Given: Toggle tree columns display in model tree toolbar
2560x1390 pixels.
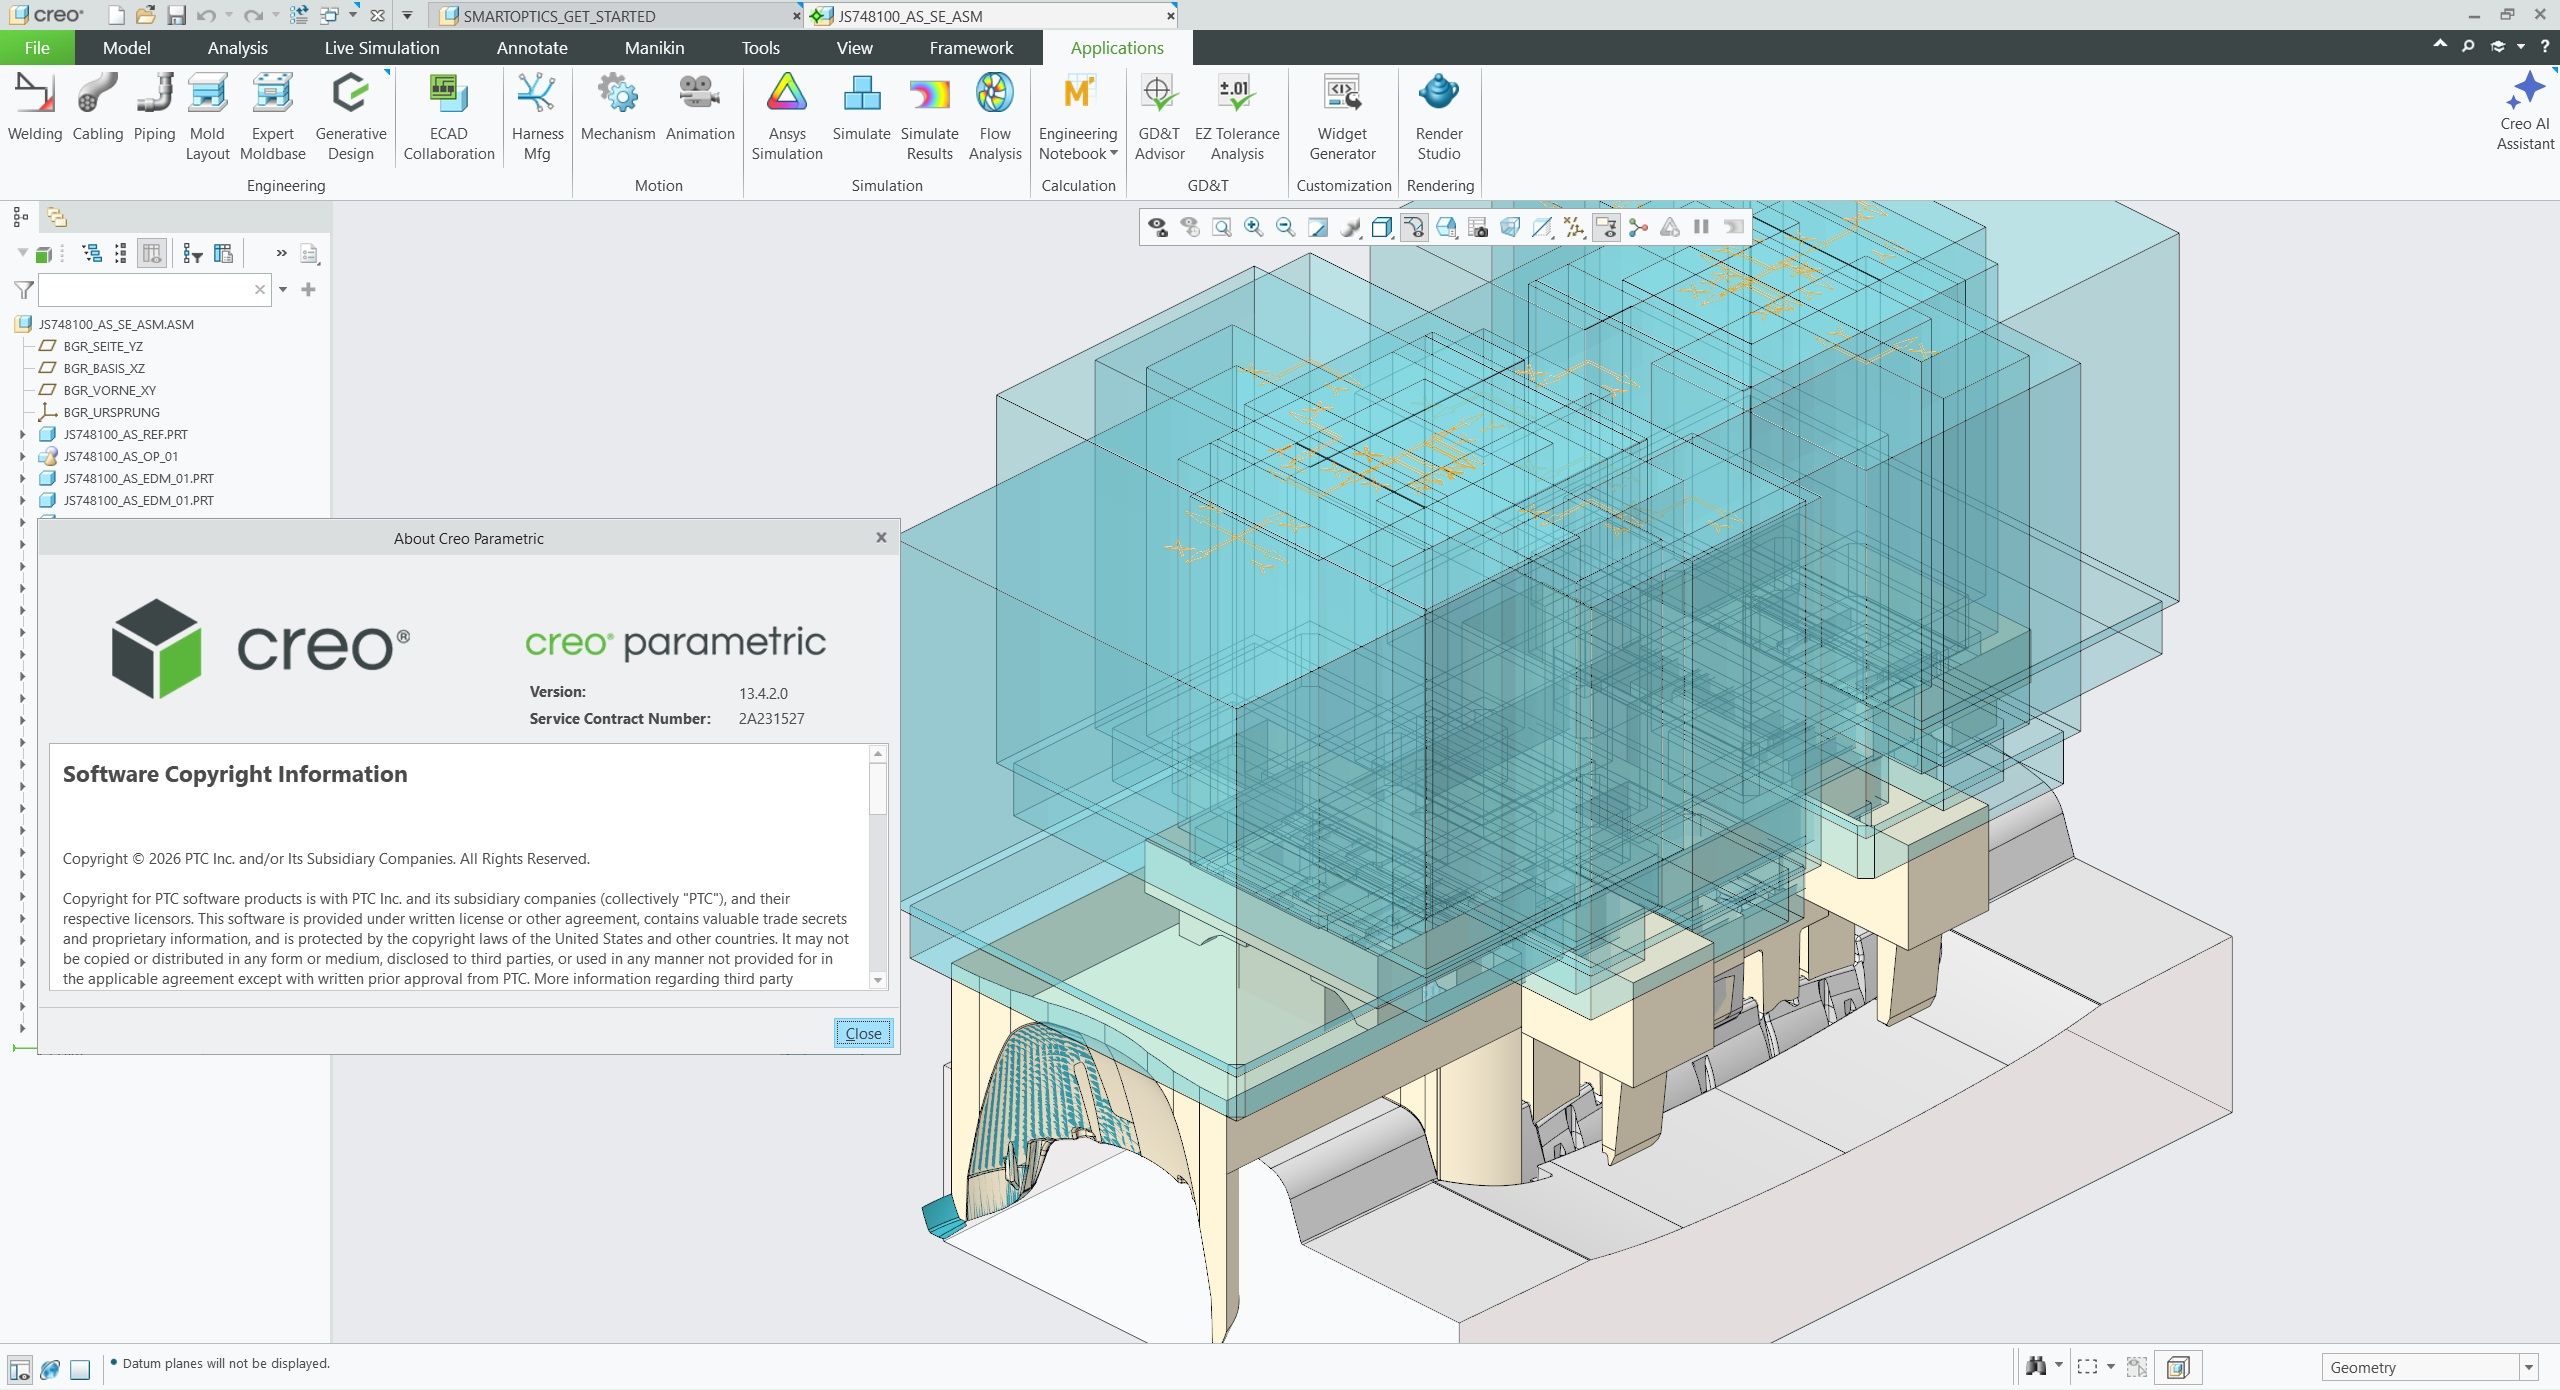Looking at the screenshot, I should [152, 254].
